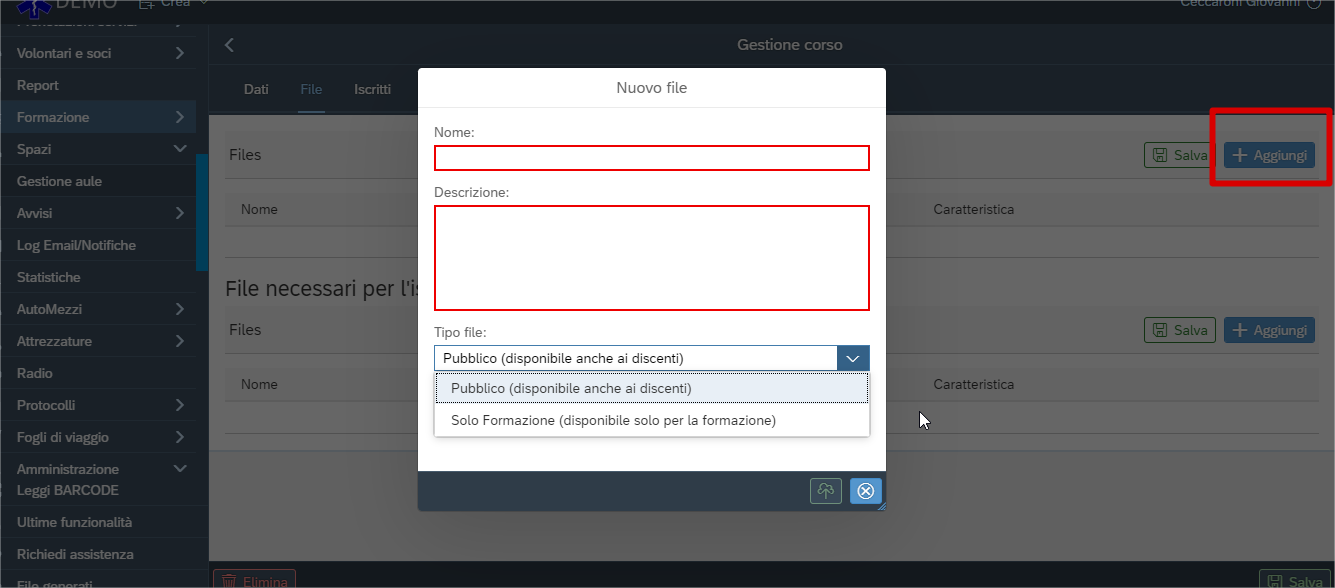Pick highlighted Pubblico option in open list
The height and width of the screenshot is (588, 1335).
click(571, 389)
